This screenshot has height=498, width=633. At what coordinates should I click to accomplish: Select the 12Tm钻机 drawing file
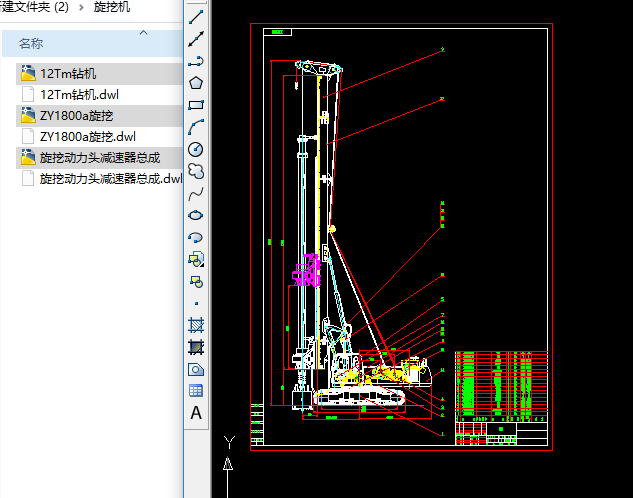click(x=68, y=74)
